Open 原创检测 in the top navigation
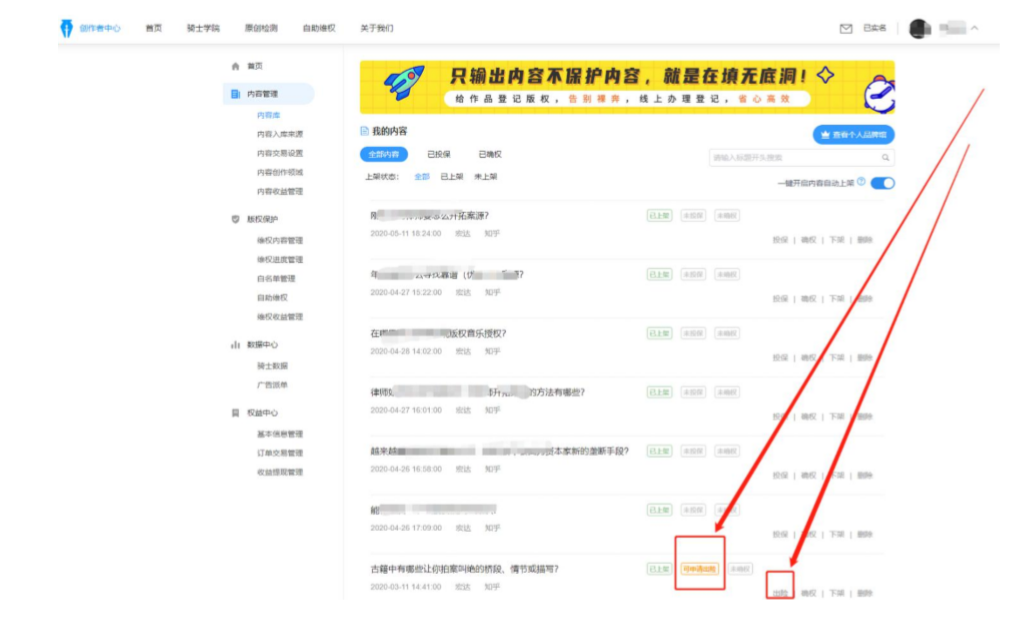This screenshot has width=1012, height=618. coord(261,28)
